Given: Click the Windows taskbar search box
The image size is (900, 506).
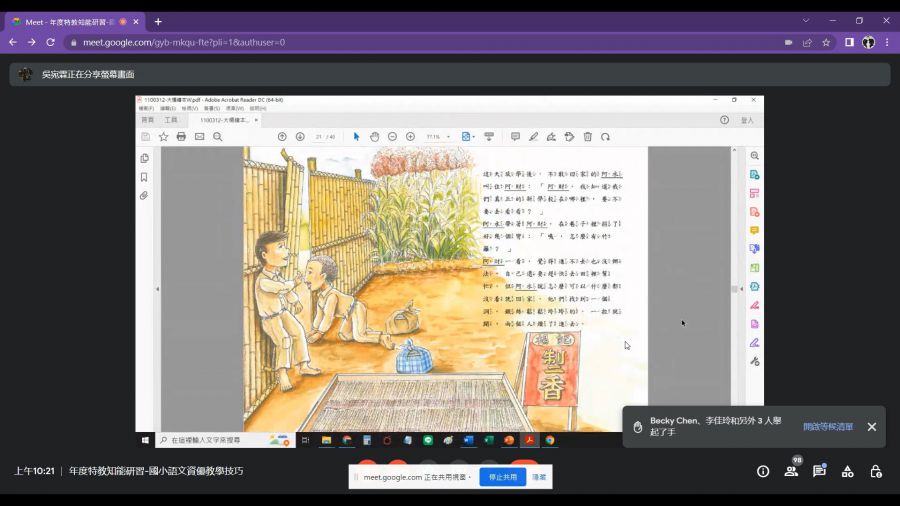Looking at the screenshot, I should [x=225, y=440].
